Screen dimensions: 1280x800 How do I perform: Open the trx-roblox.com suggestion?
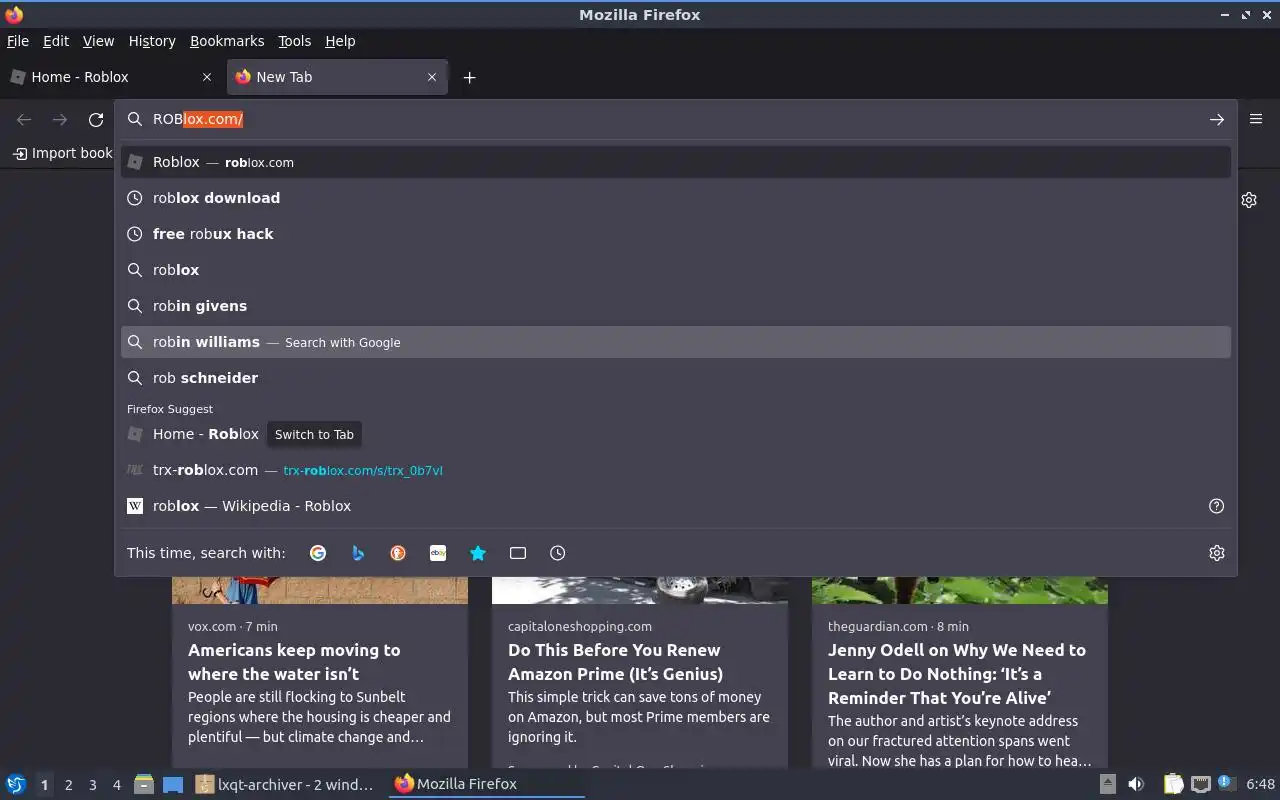676,470
